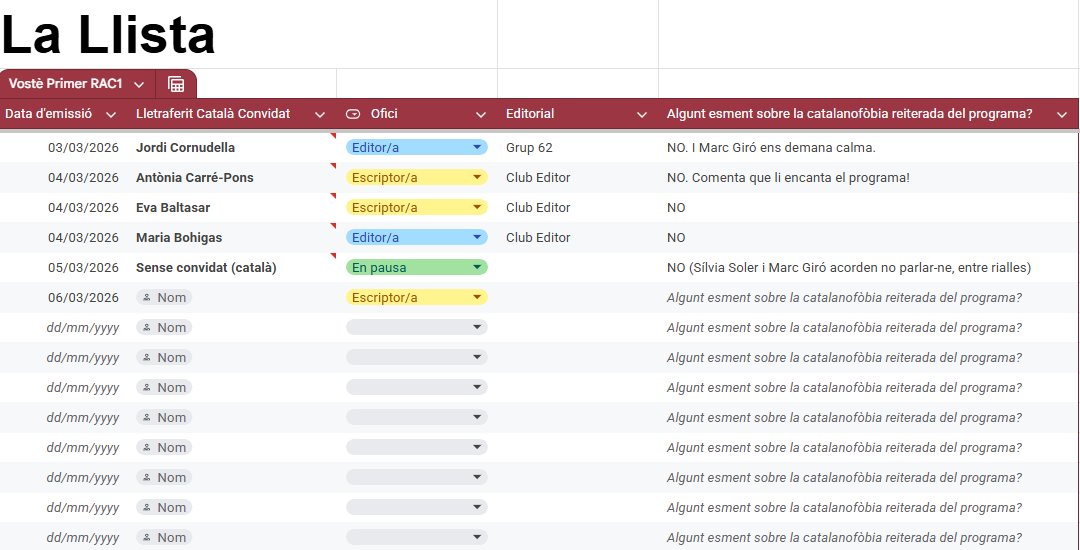Screen dimensions: 1080x550
Task: Change Jordi Cornudella's Editor/a dropdown chip
Action: pos(417,147)
